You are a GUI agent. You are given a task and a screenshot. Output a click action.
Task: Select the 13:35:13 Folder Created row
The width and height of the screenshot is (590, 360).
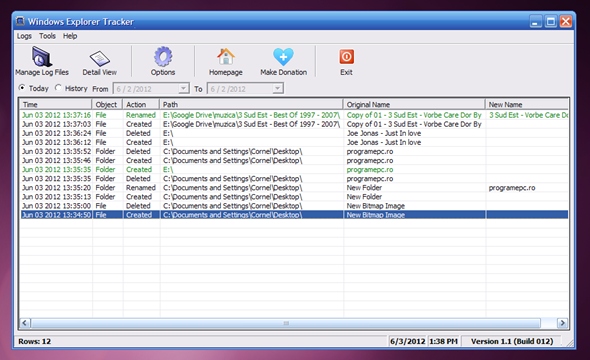(294, 196)
